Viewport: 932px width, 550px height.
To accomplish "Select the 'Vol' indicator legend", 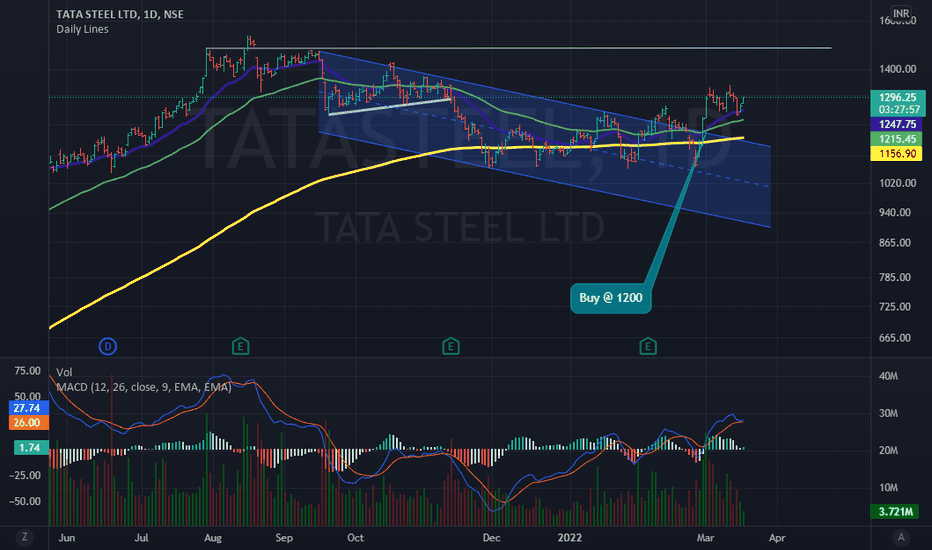I will pyautogui.click(x=64, y=372).
